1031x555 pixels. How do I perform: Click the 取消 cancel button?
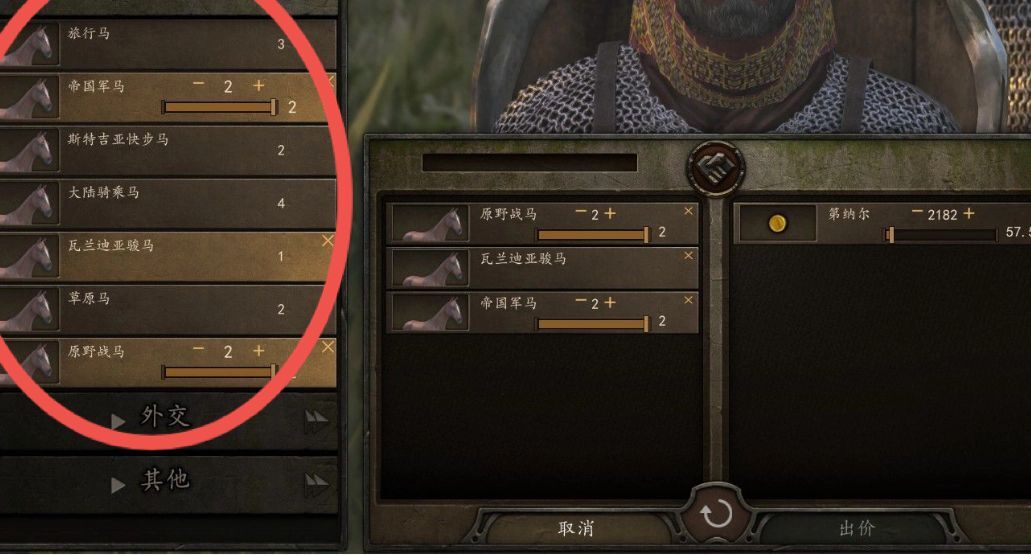pos(575,528)
